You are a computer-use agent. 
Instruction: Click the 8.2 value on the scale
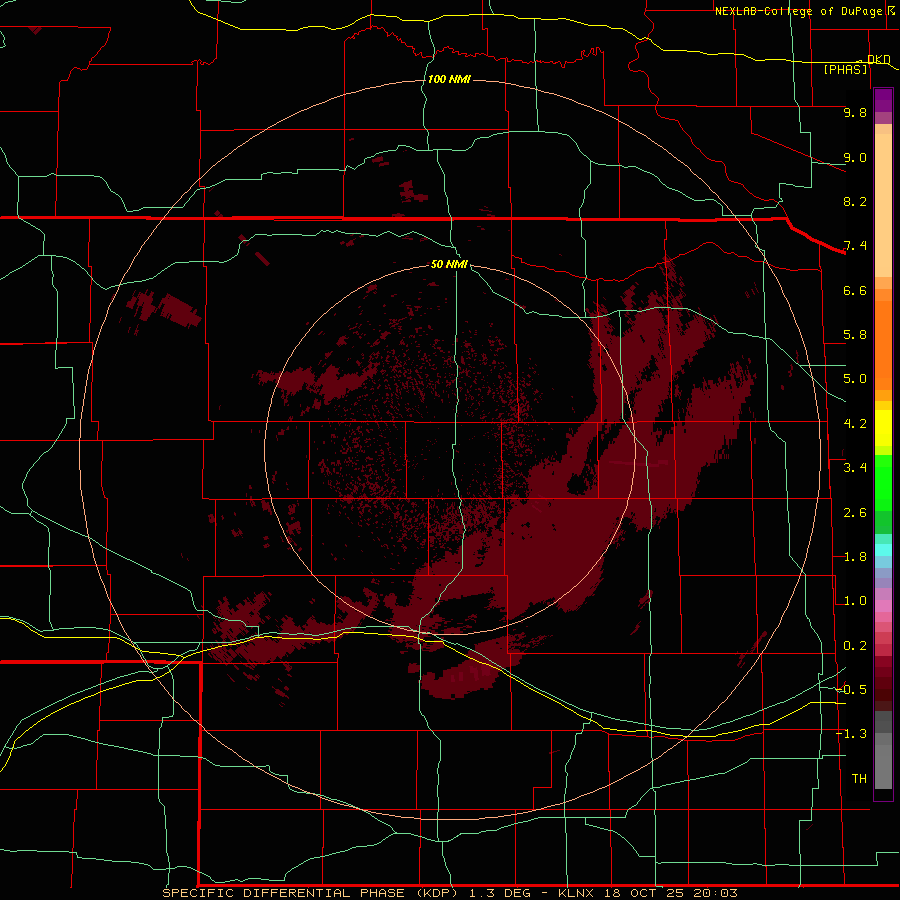(855, 201)
